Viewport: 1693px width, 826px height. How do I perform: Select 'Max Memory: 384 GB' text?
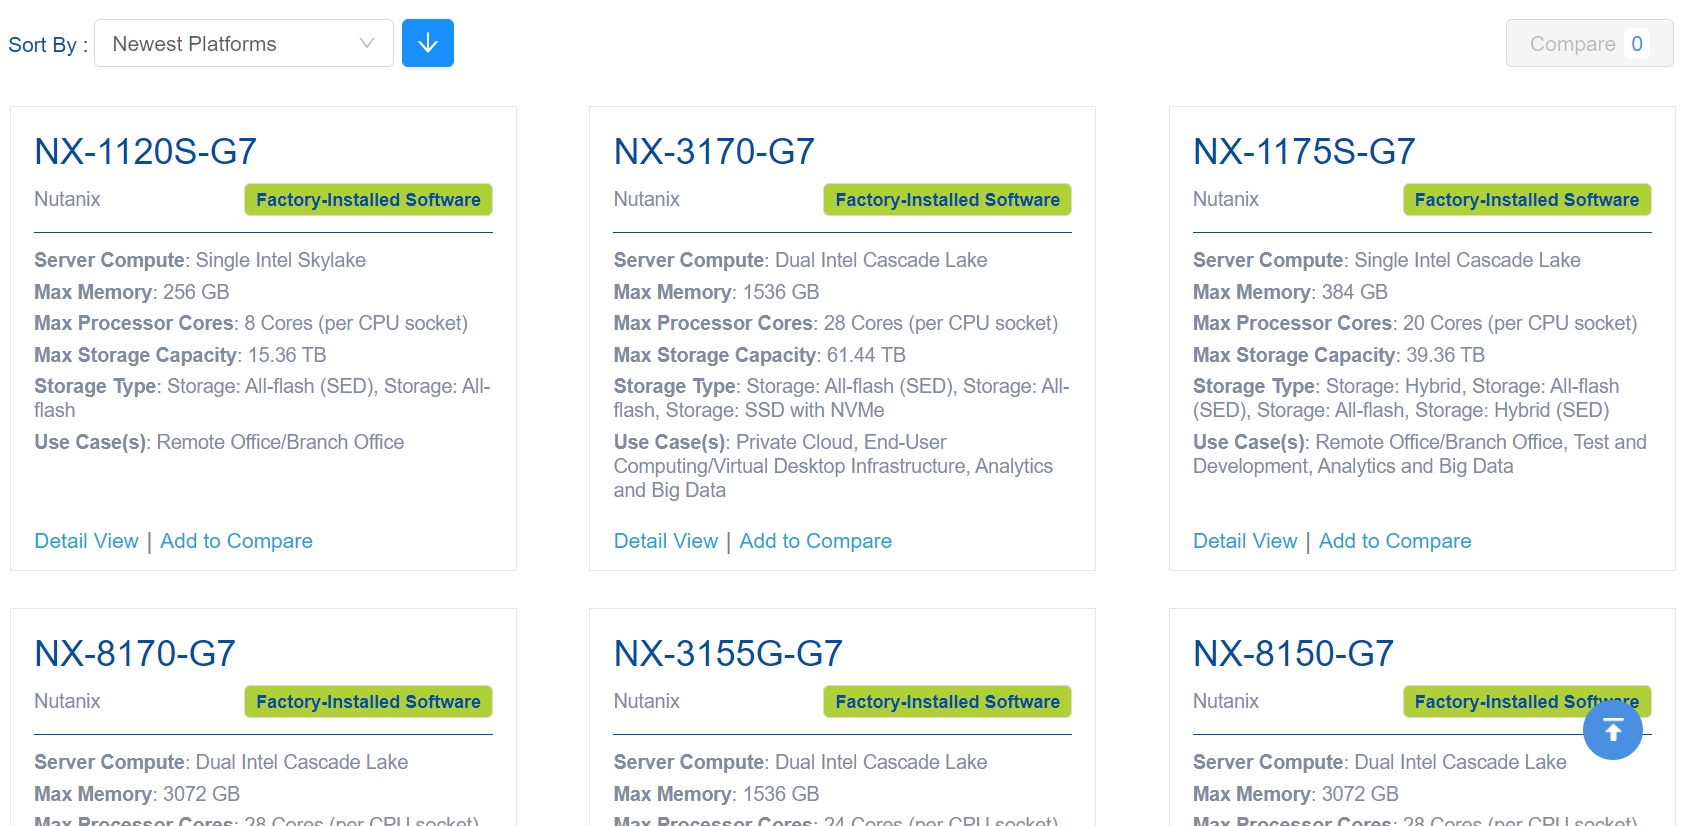point(1290,292)
